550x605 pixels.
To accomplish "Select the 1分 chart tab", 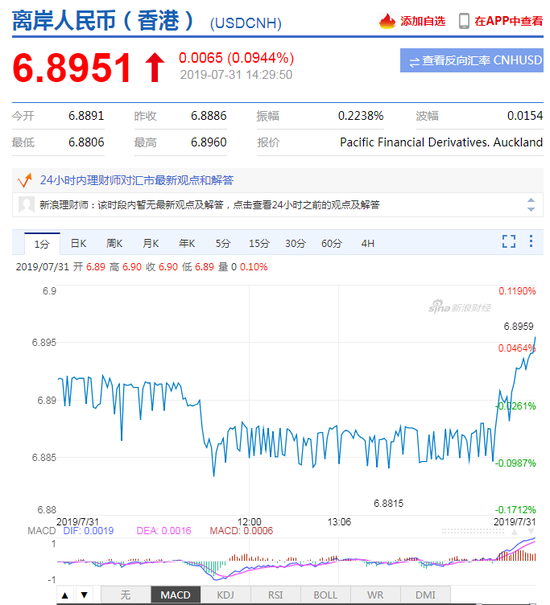I will 42,244.
